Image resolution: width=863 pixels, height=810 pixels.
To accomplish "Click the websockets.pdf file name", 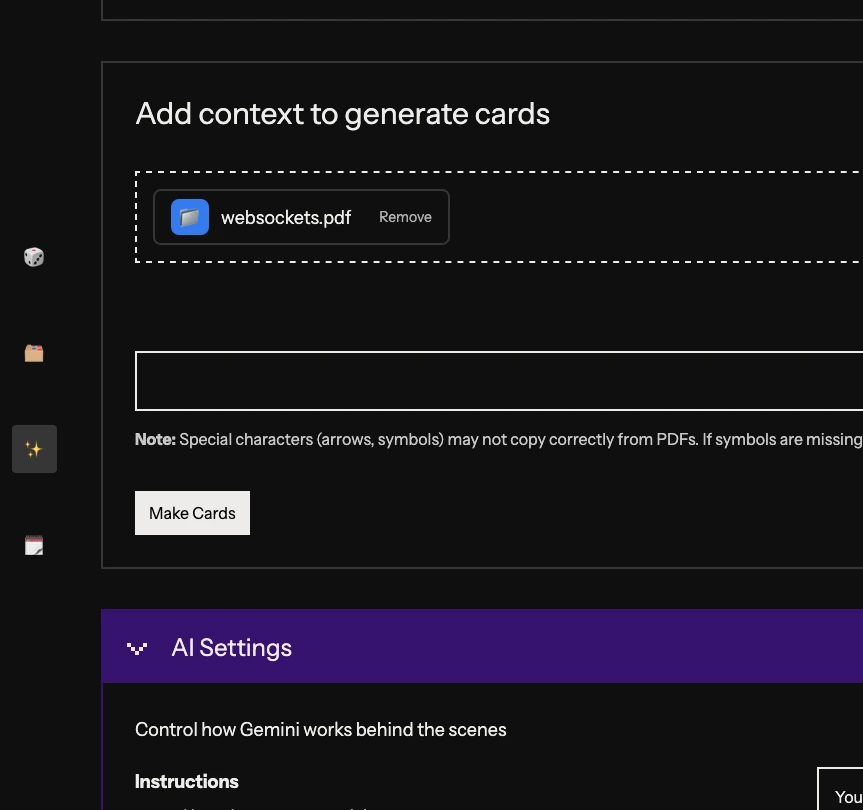I will click(x=285, y=217).
